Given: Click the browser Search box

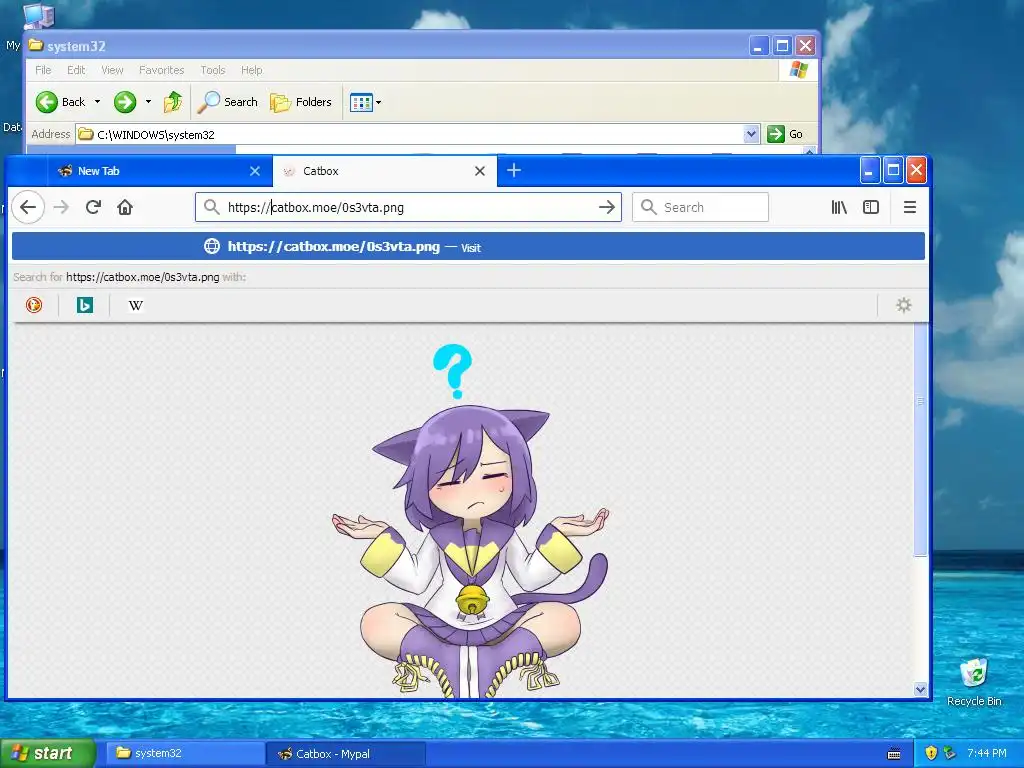Looking at the screenshot, I should [700, 207].
